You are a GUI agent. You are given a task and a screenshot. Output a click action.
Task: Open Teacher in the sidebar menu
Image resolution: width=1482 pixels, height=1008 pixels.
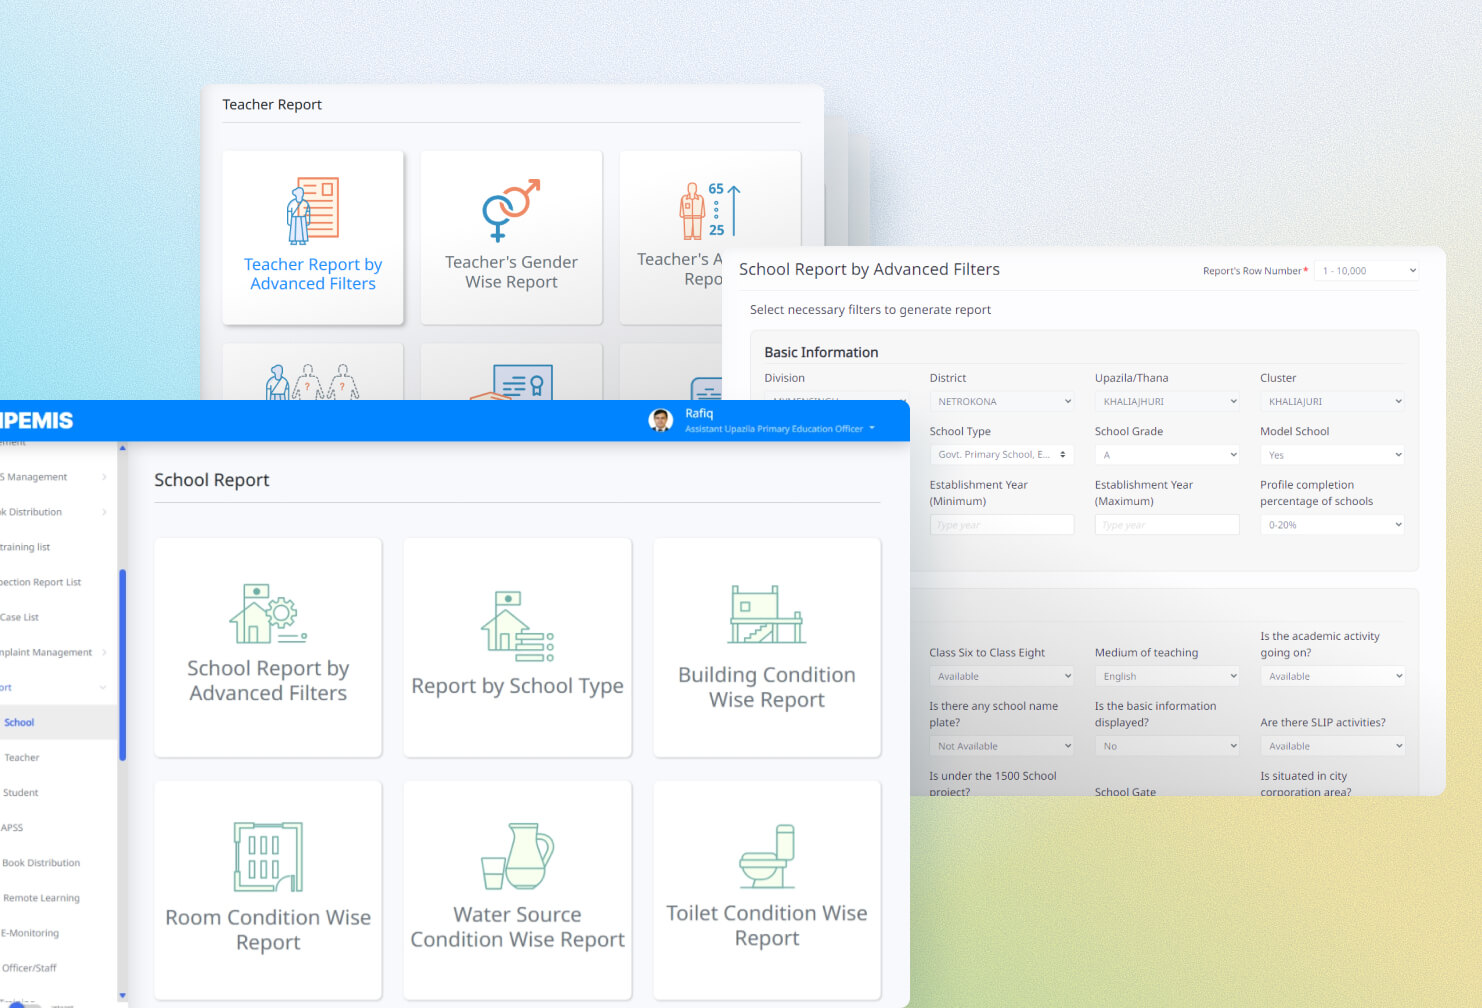point(22,758)
